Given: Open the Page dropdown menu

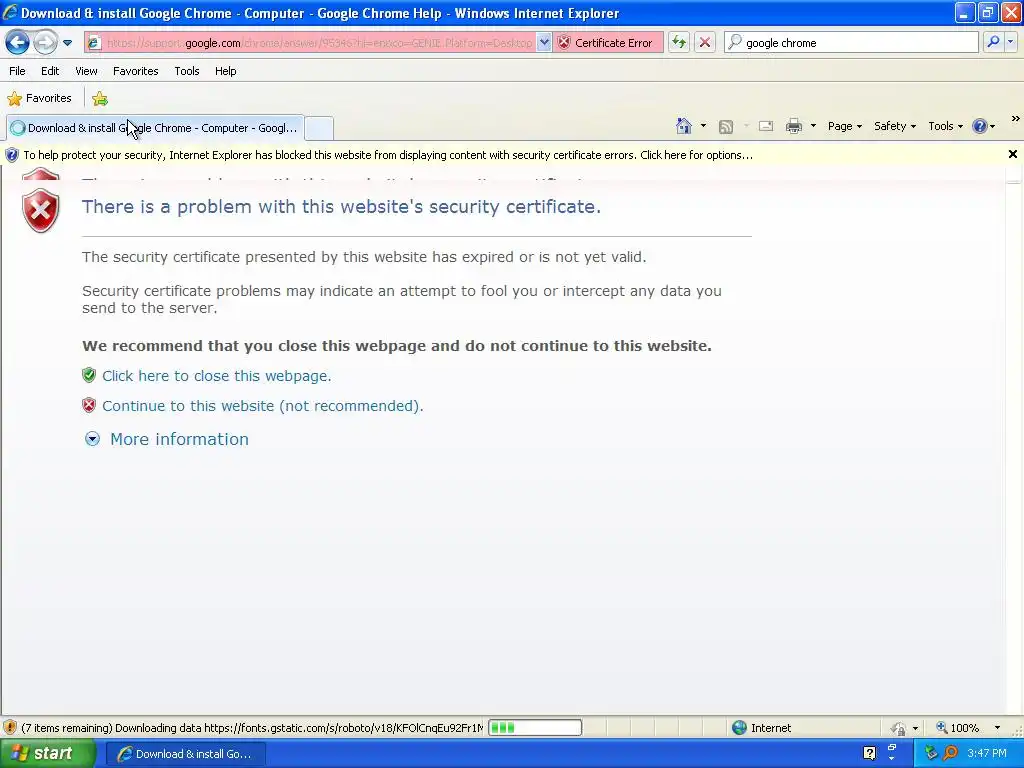Looking at the screenshot, I should (844, 126).
